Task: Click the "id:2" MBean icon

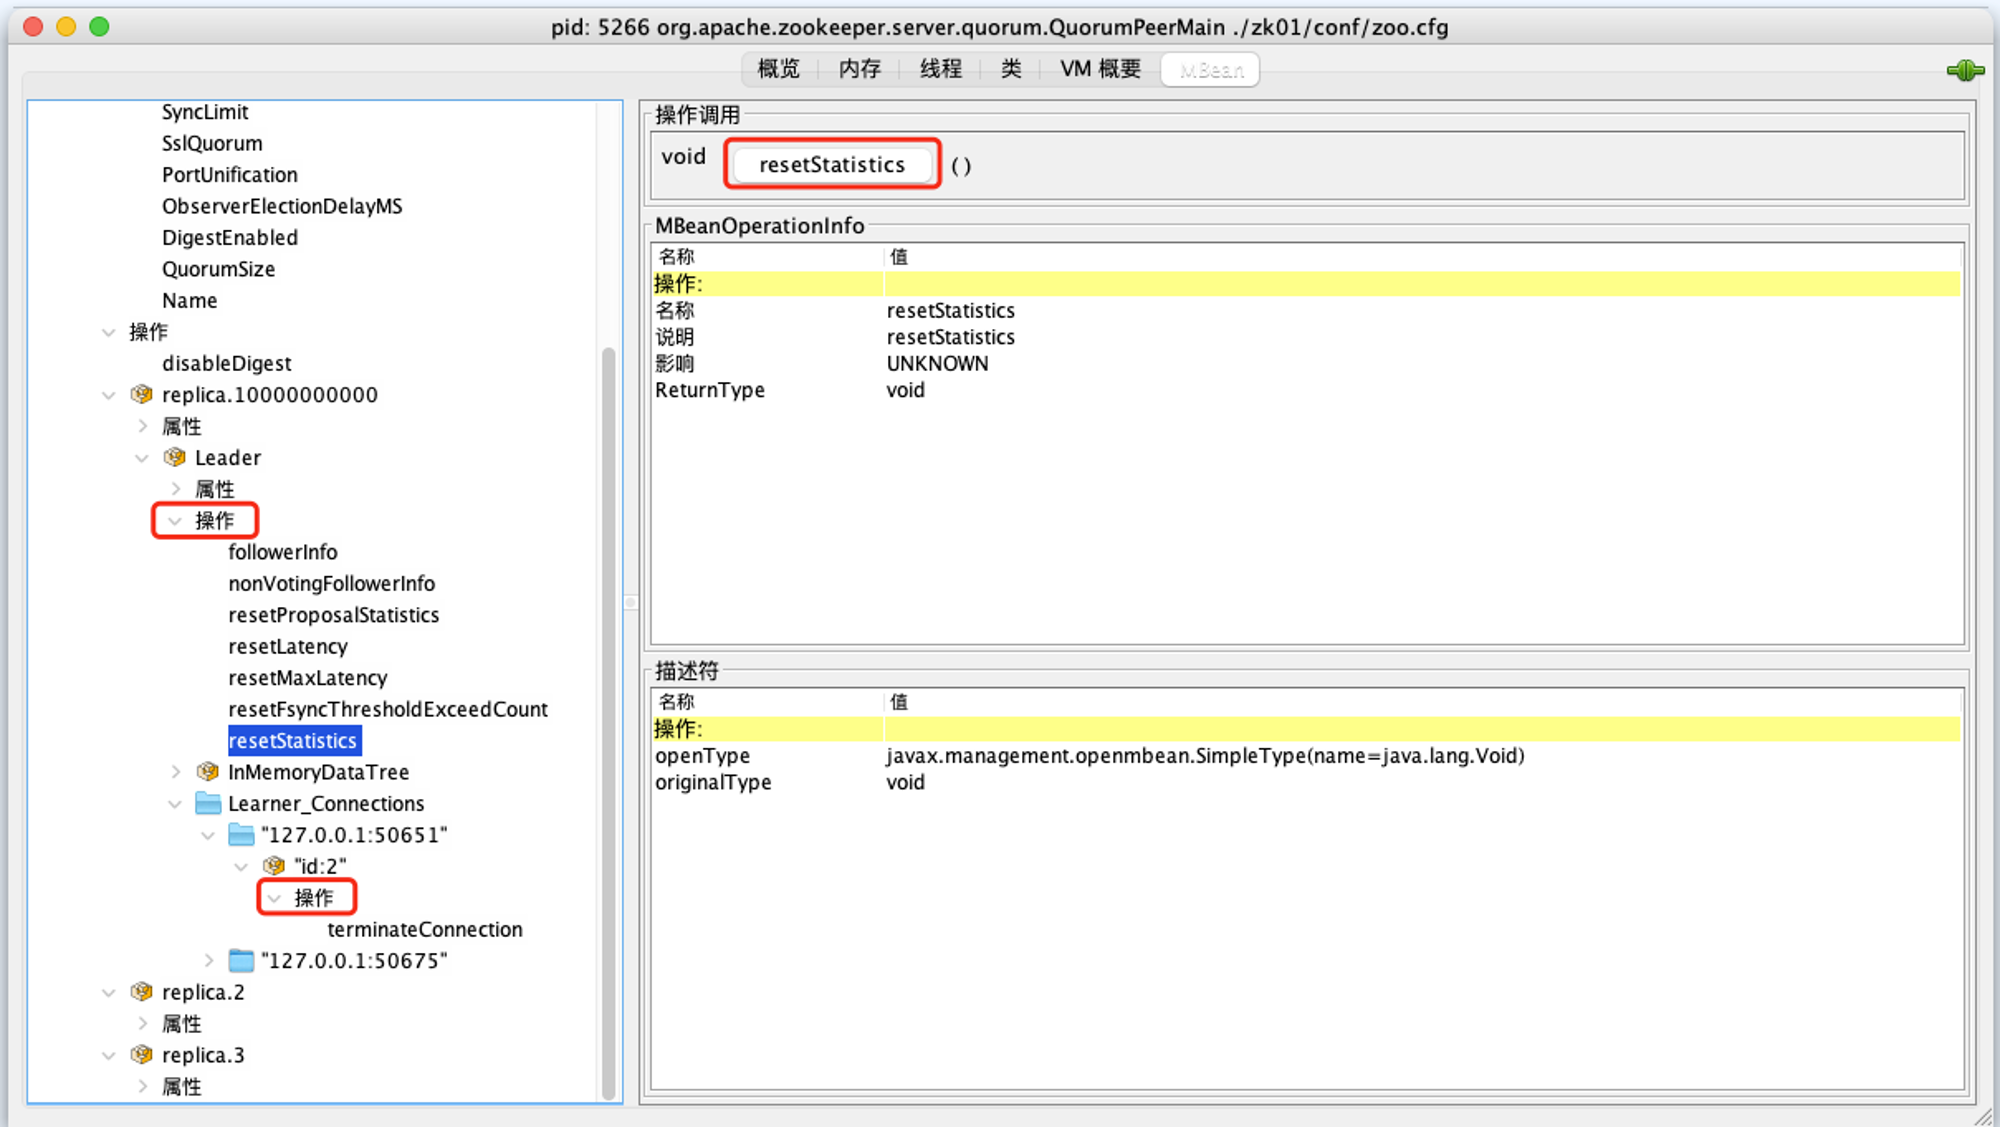Action: pyautogui.click(x=274, y=865)
